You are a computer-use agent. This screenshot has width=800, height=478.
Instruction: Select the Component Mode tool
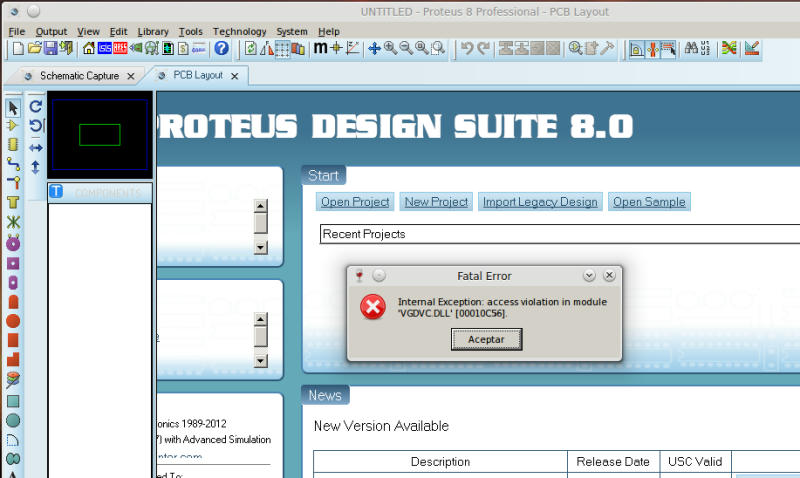[x=13, y=125]
